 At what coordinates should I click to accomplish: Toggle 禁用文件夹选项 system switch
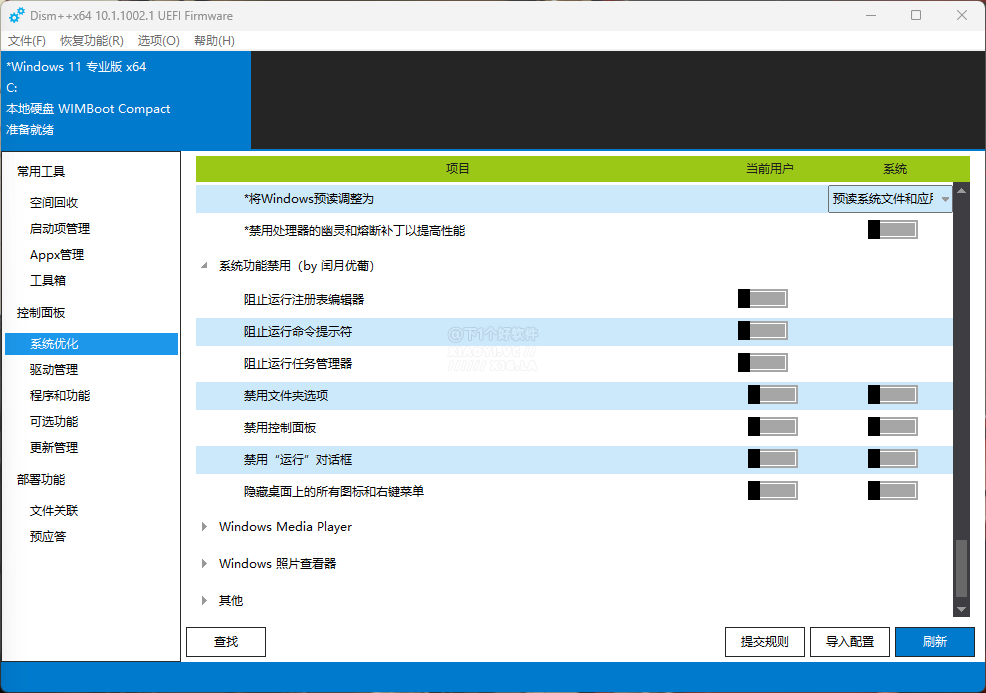892,395
